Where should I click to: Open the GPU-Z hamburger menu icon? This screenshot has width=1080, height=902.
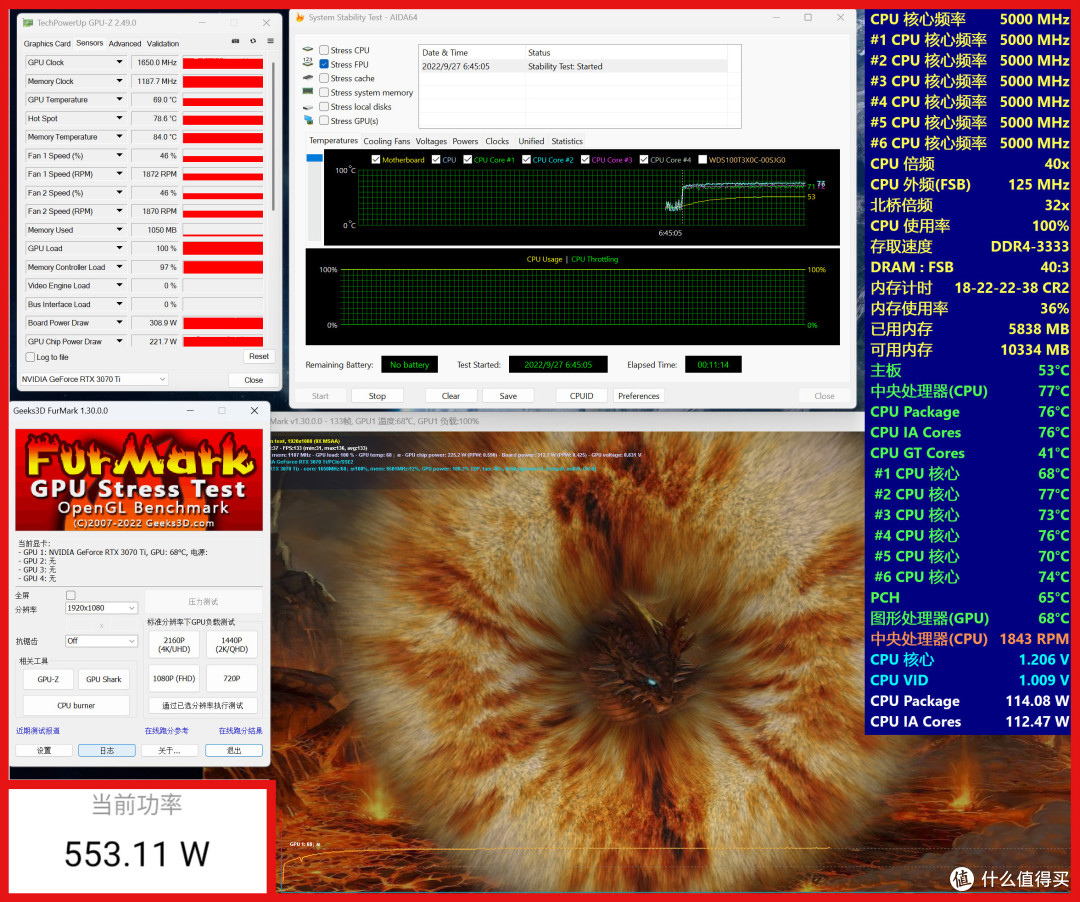click(x=269, y=42)
